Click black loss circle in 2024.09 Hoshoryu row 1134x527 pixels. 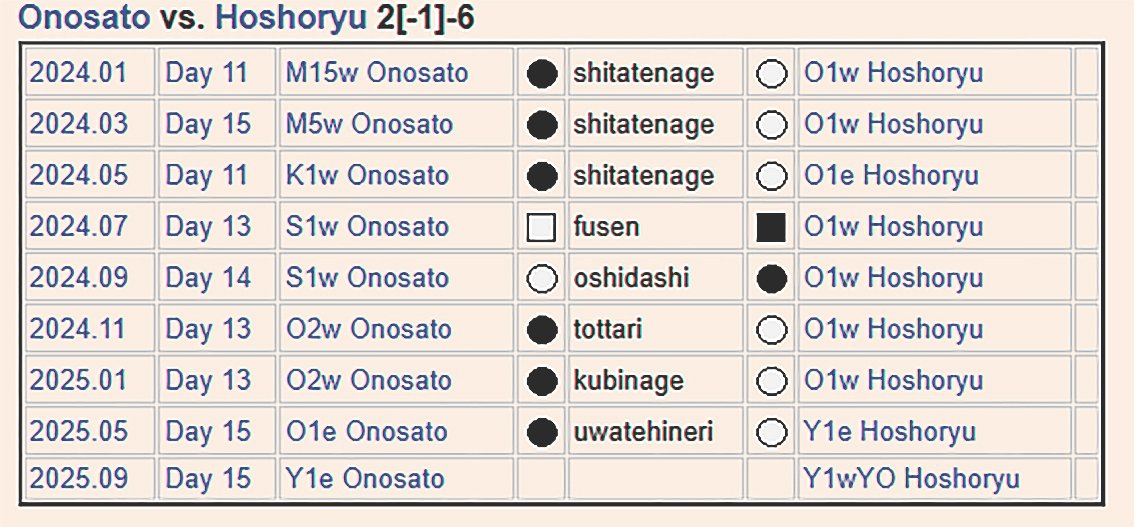(771, 279)
